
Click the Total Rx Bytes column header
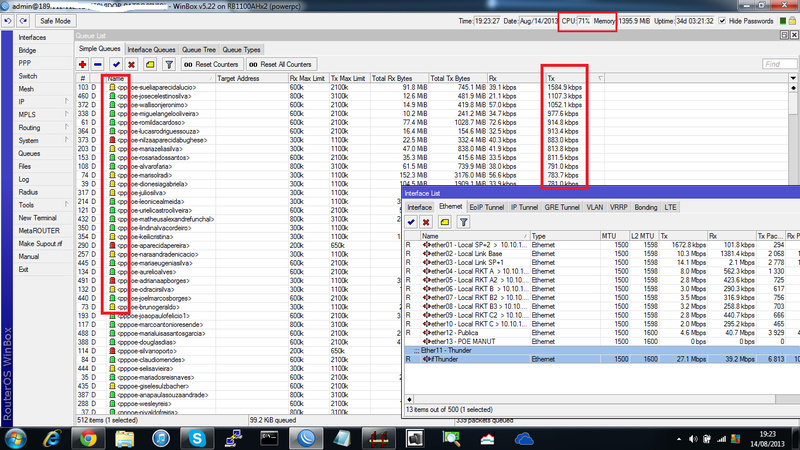pos(398,78)
